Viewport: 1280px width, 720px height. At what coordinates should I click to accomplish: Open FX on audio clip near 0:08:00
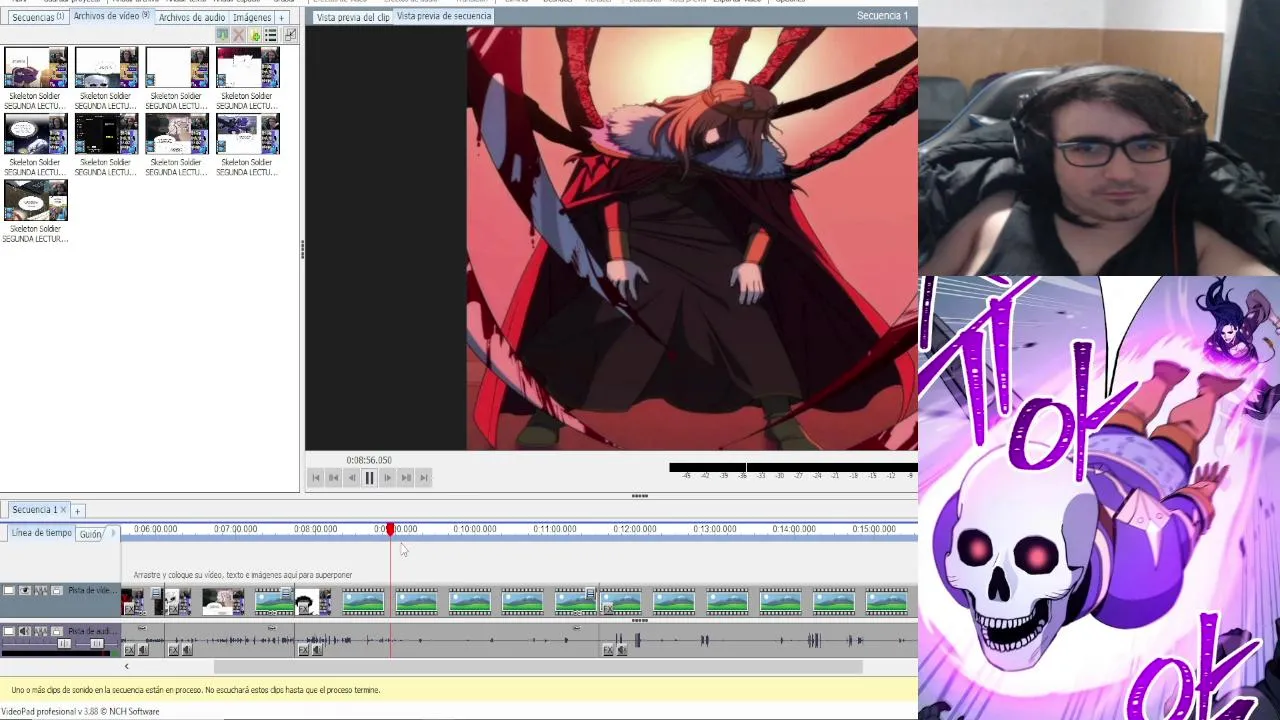coord(303,650)
